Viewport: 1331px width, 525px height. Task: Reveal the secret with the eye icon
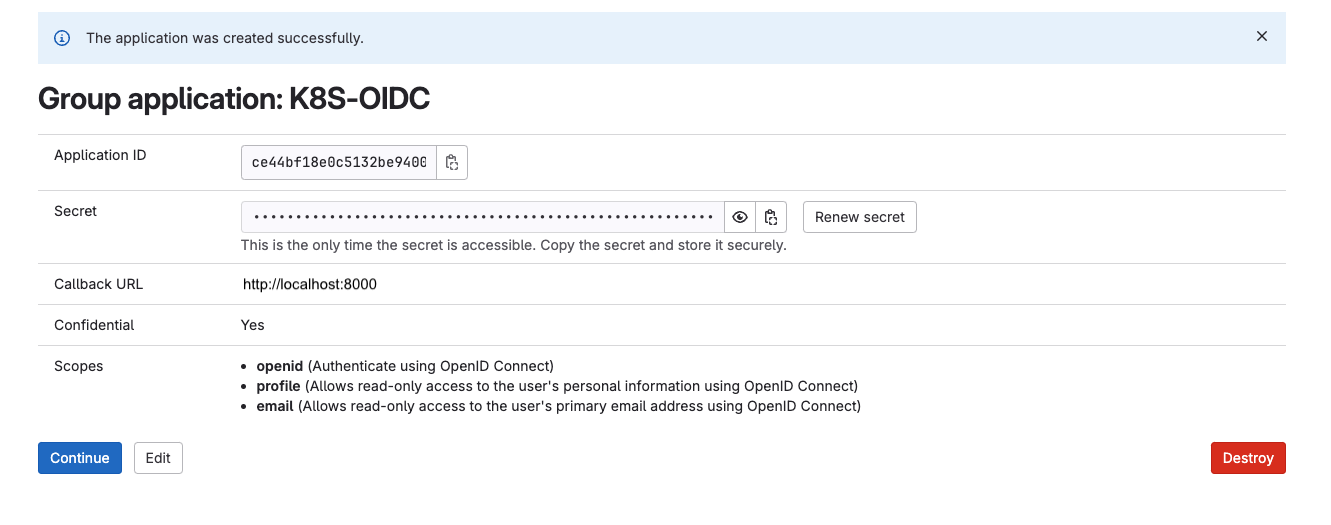tap(740, 217)
